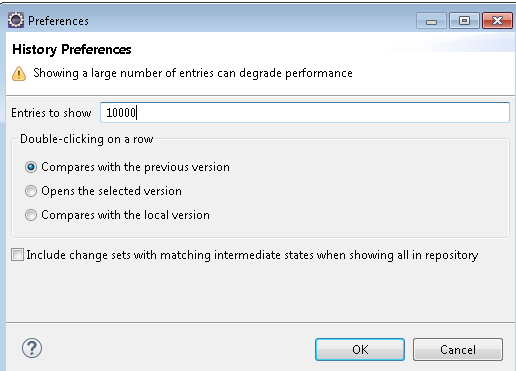Viewport: 516px width, 371px height.
Task: Click the 'Preferences' title bar text
Action: coord(58,21)
